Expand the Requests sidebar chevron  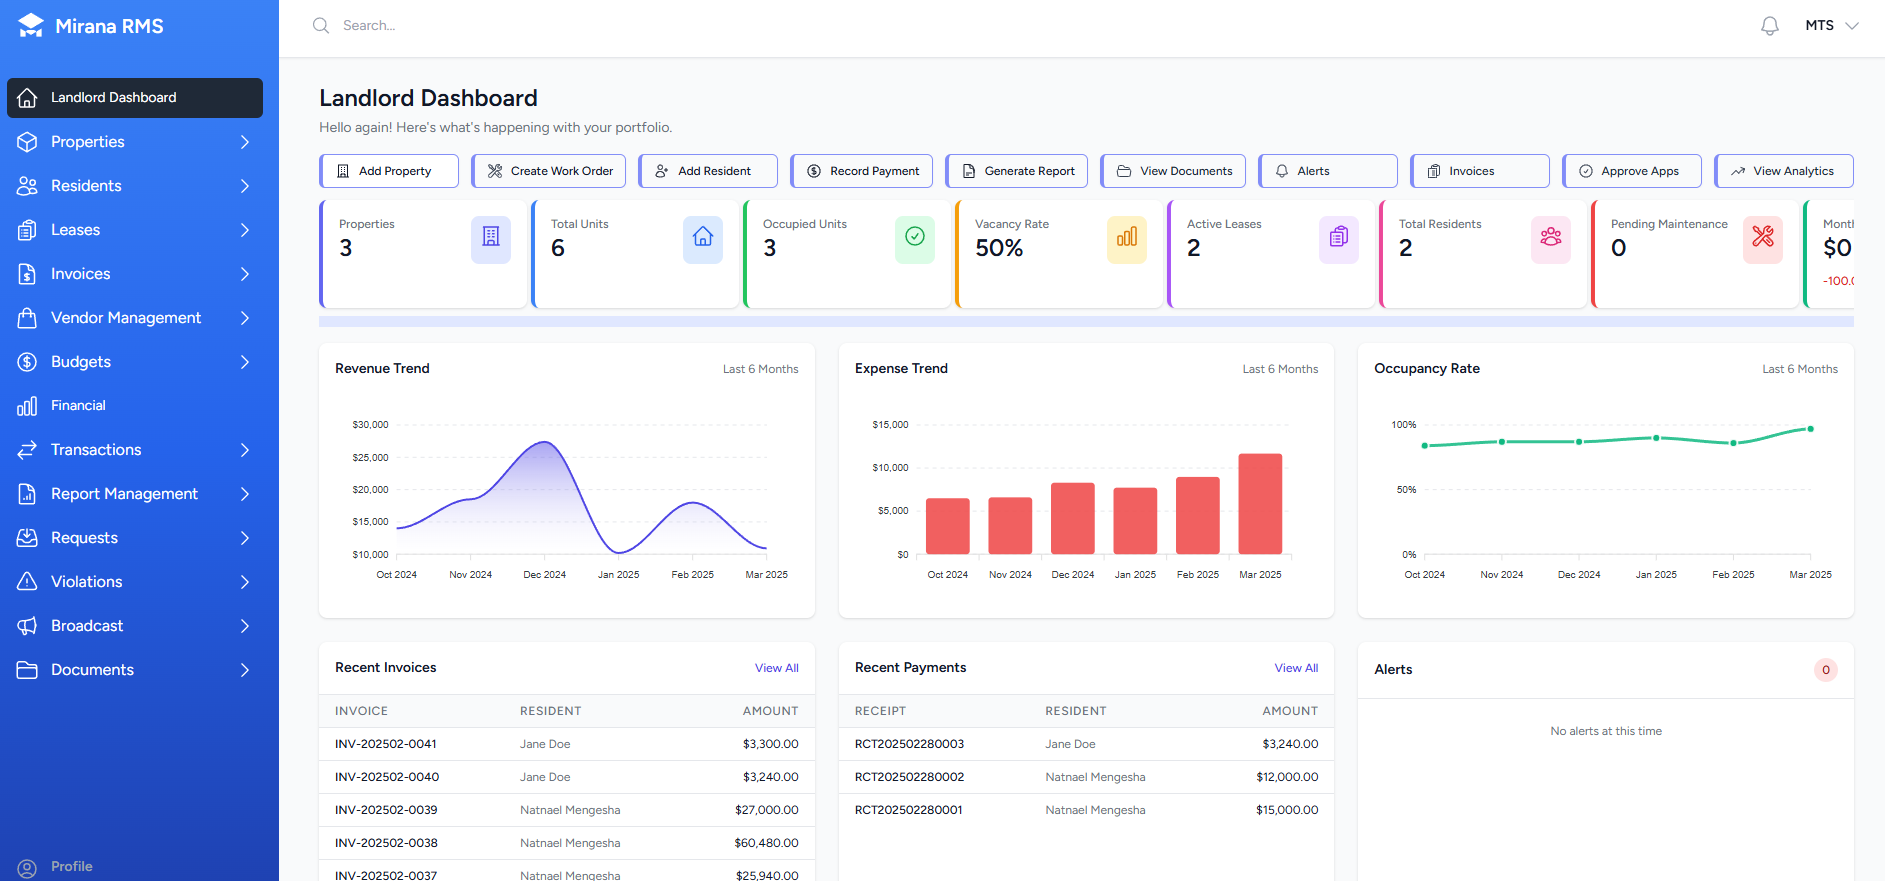click(x=245, y=538)
